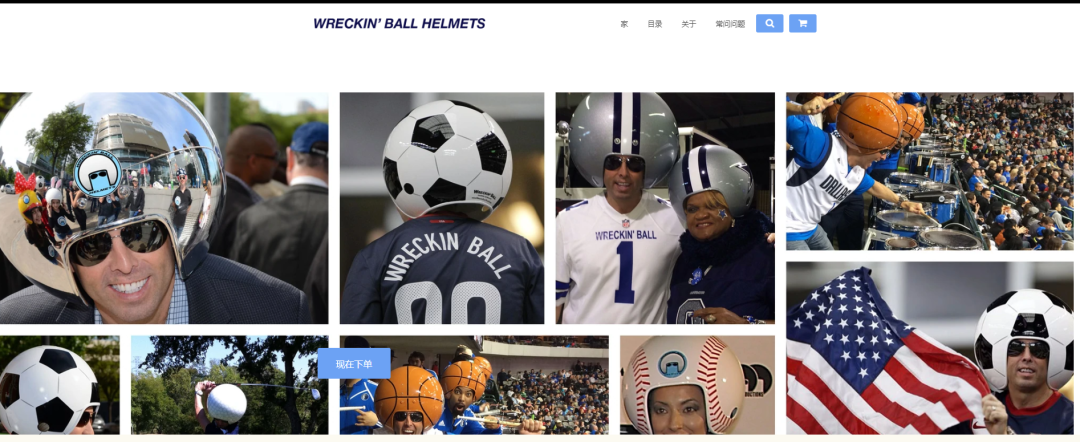
Task: Open the search icon button
Action: point(769,23)
